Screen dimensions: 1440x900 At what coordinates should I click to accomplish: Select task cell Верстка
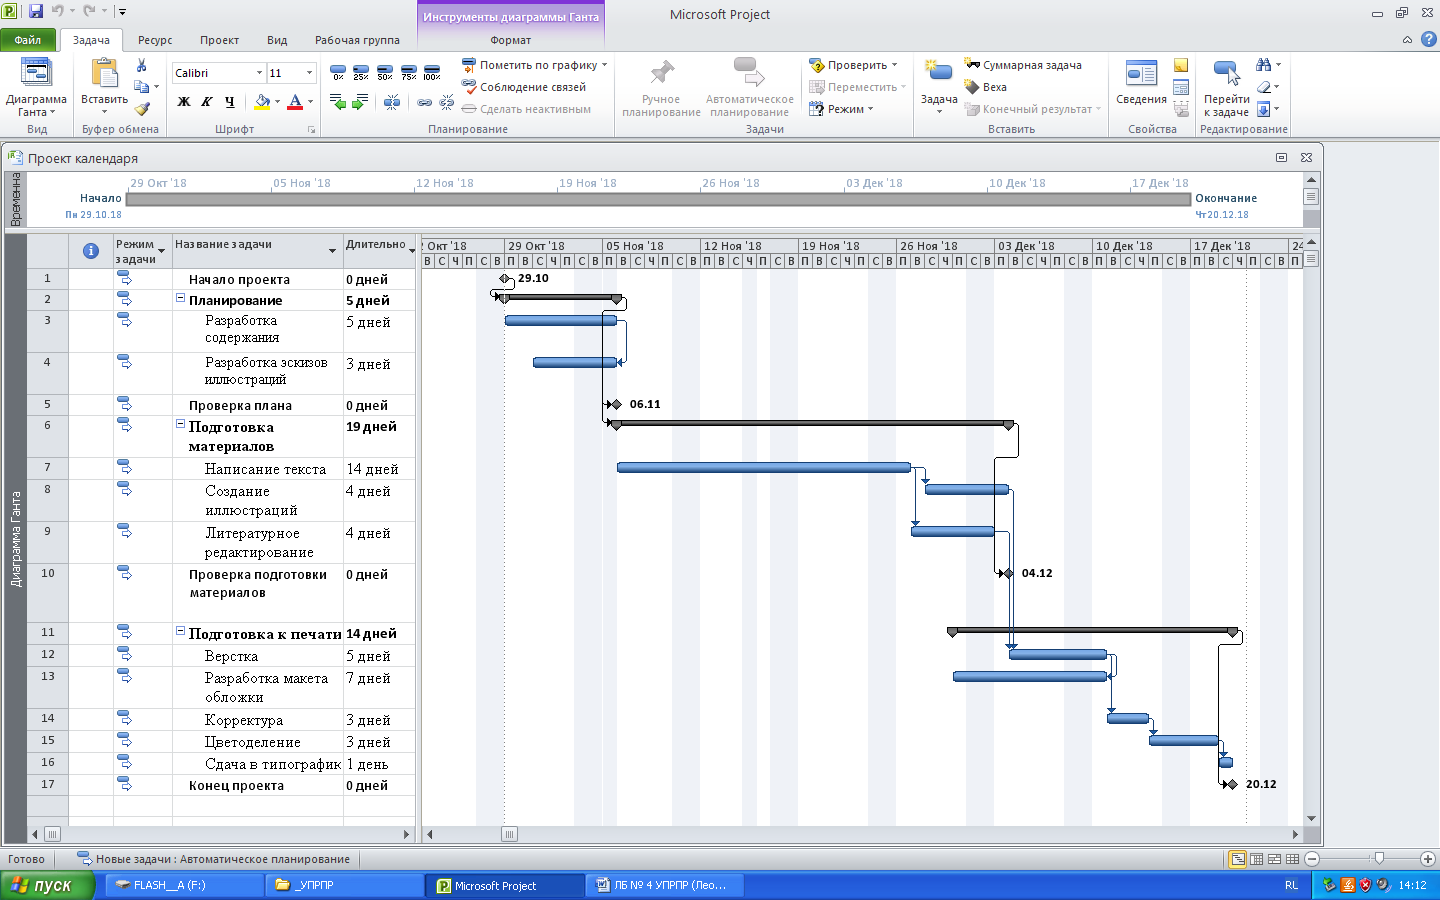click(258, 656)
